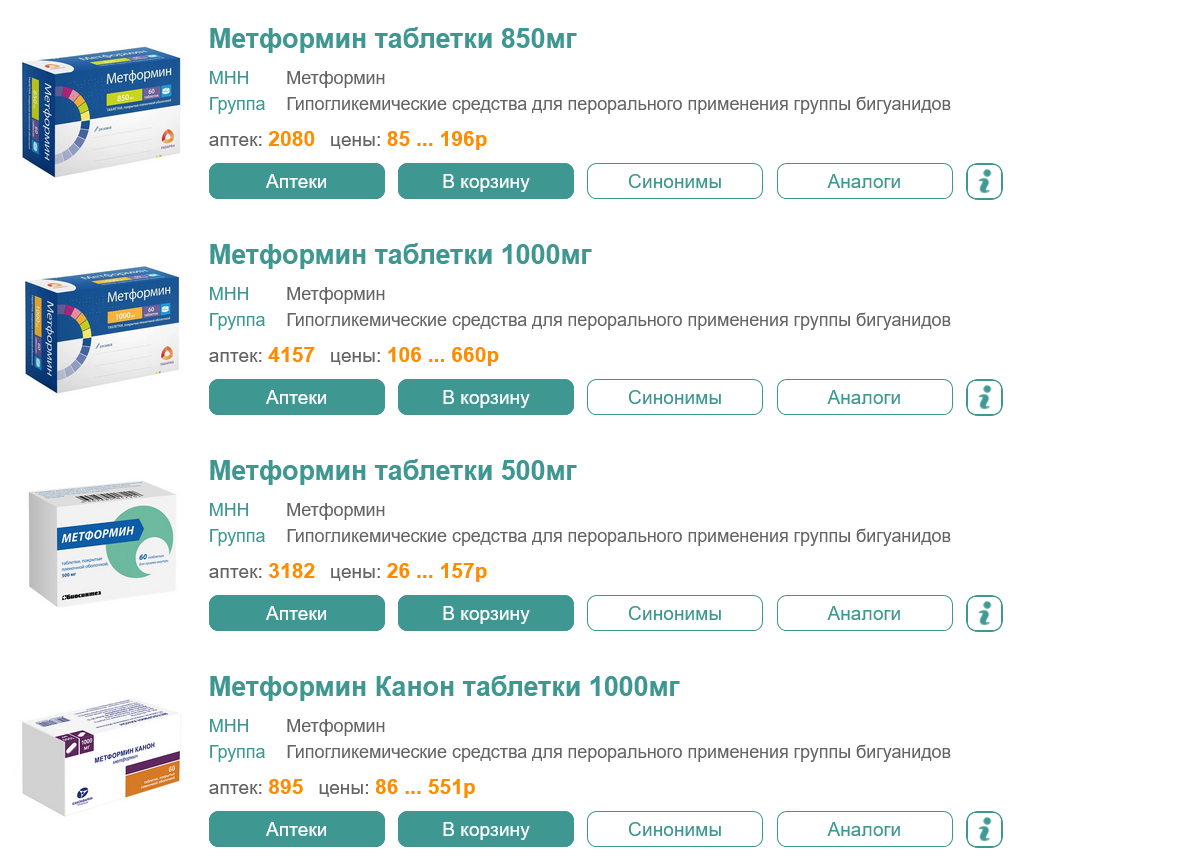Open info icon for Метформин 850мг
Viewport: 1194px width, 868px height.
tap(984, 182)
